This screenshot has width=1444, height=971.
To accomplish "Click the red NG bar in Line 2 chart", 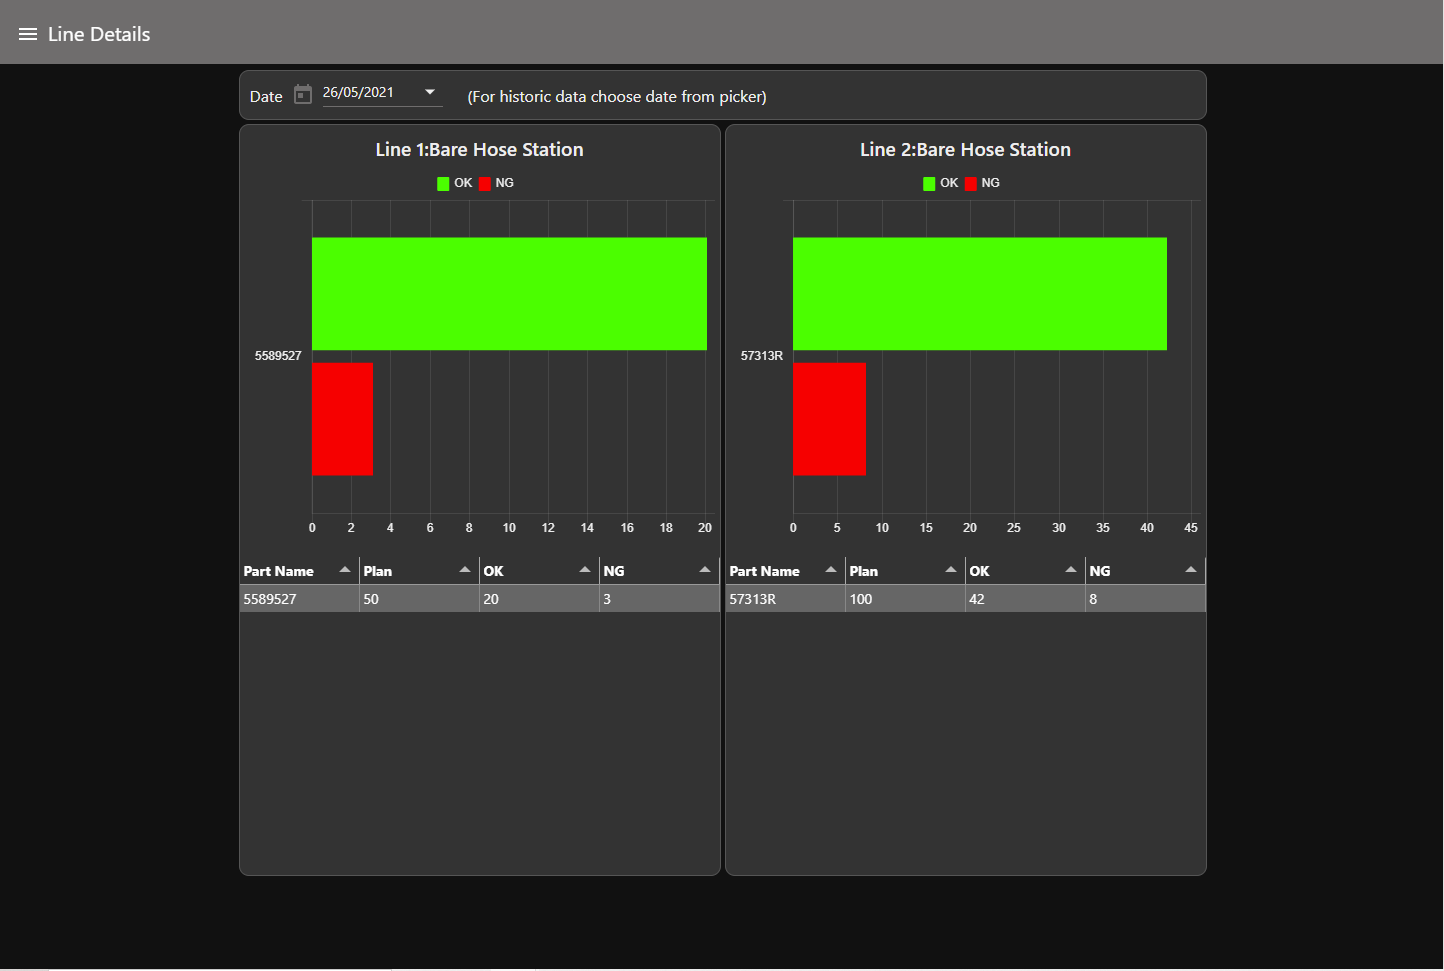I will (829, 419).
